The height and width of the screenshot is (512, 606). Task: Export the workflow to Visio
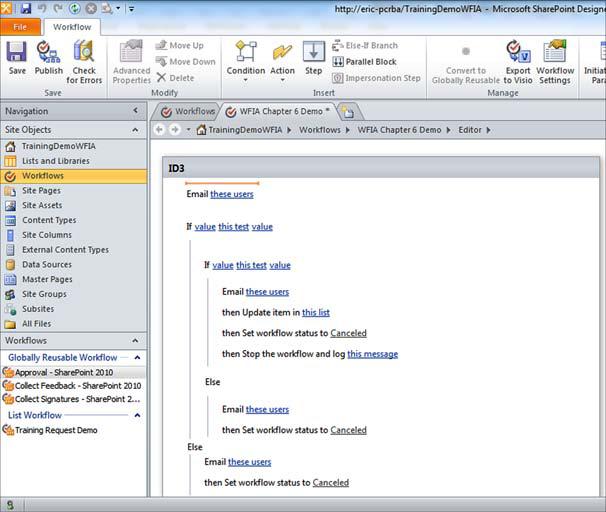pos(518,62)
